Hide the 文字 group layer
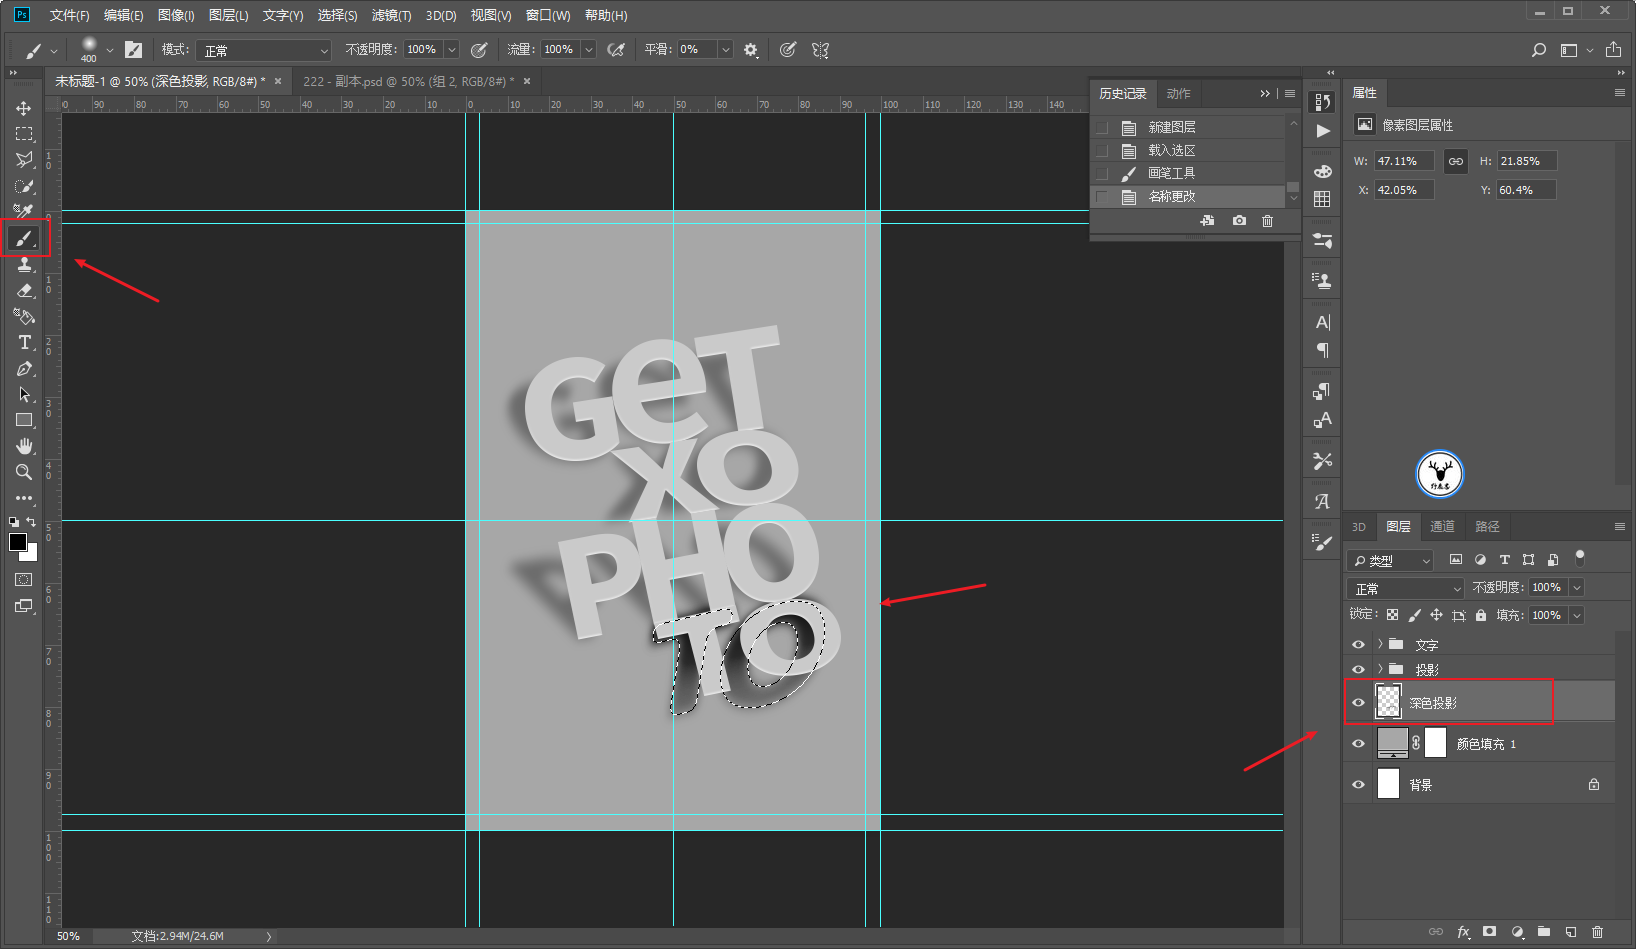The width and height of the screenshot is (1636, 949). [1358, 644]
